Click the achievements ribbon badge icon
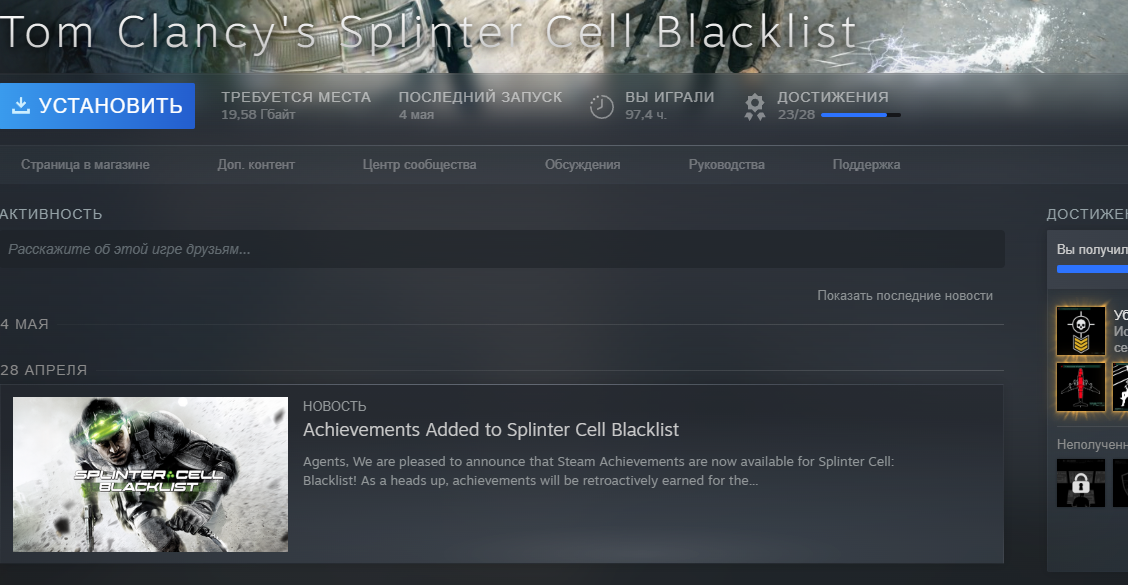The width and height of the screenshot is (1128, 585). coord(755,106)
